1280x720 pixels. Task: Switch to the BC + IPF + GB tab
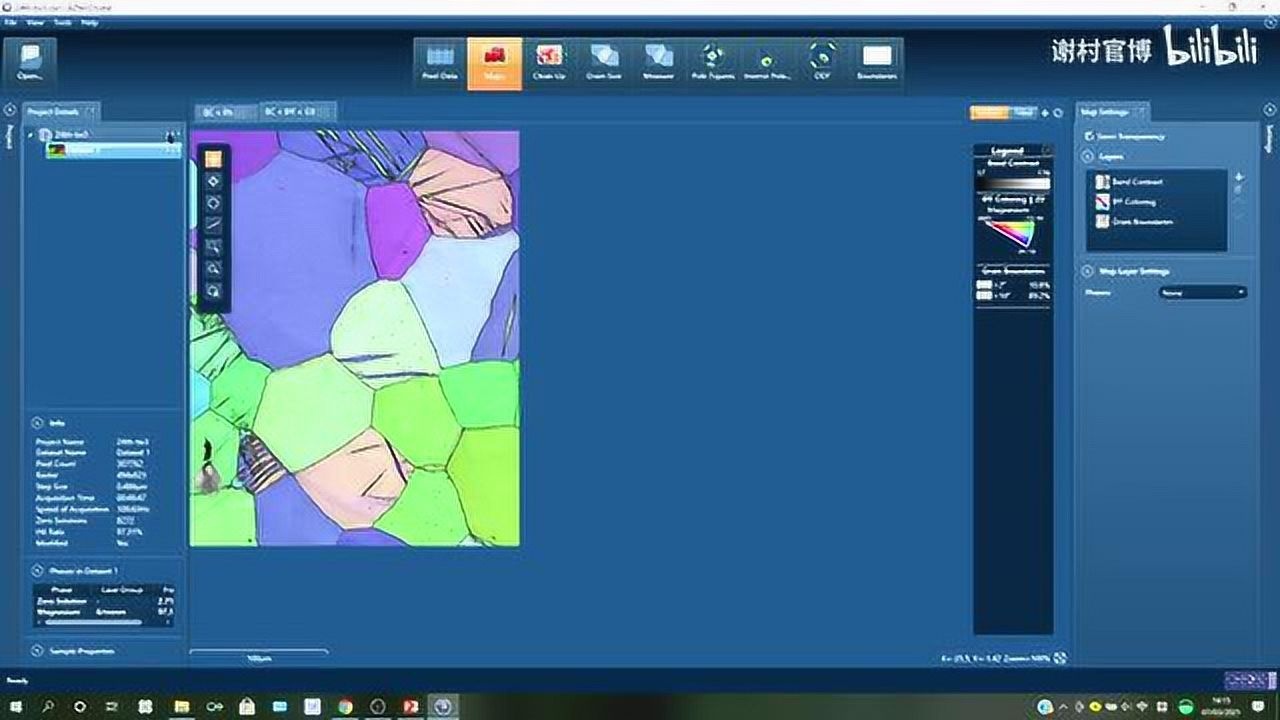[x=296, y=112]
